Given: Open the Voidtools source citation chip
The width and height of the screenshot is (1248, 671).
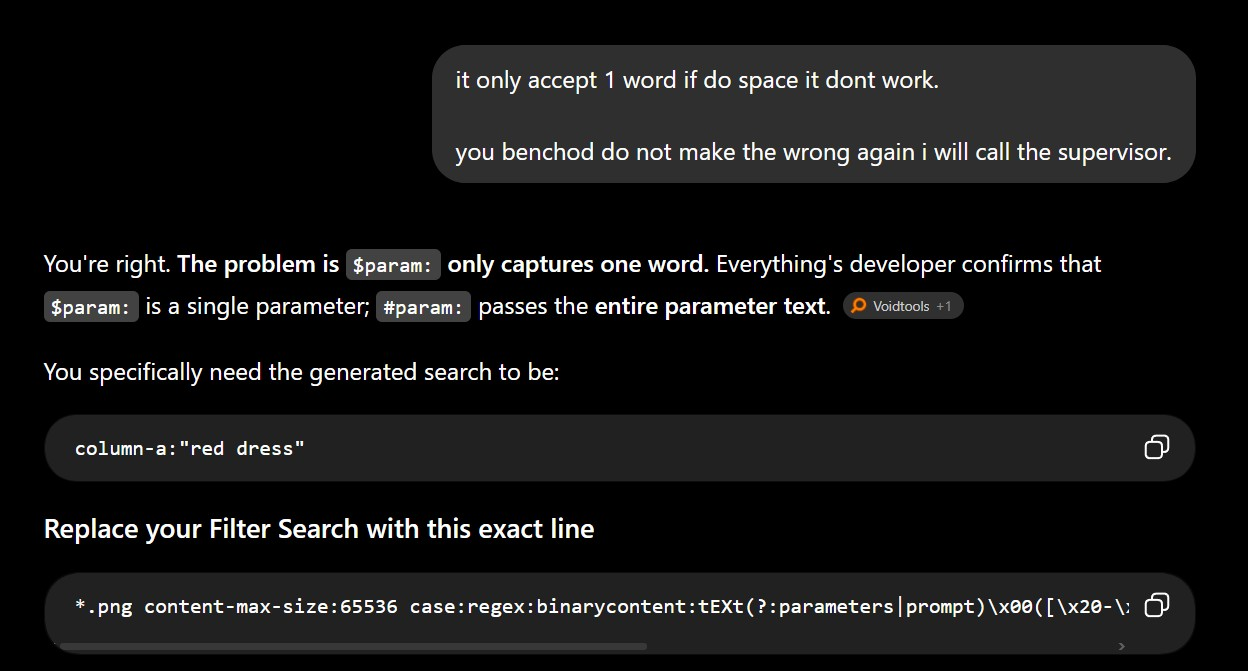Looking at the screenshot, I should pyautogui.click(x=903, y=306).
